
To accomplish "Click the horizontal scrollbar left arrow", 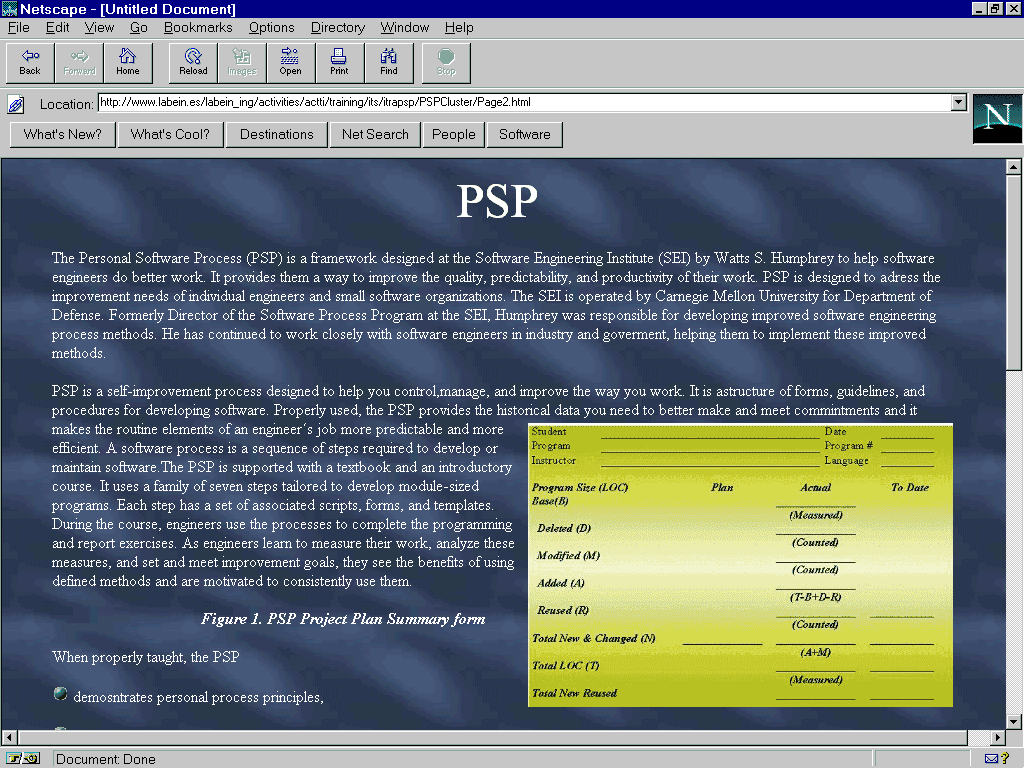I will [9, 737].
